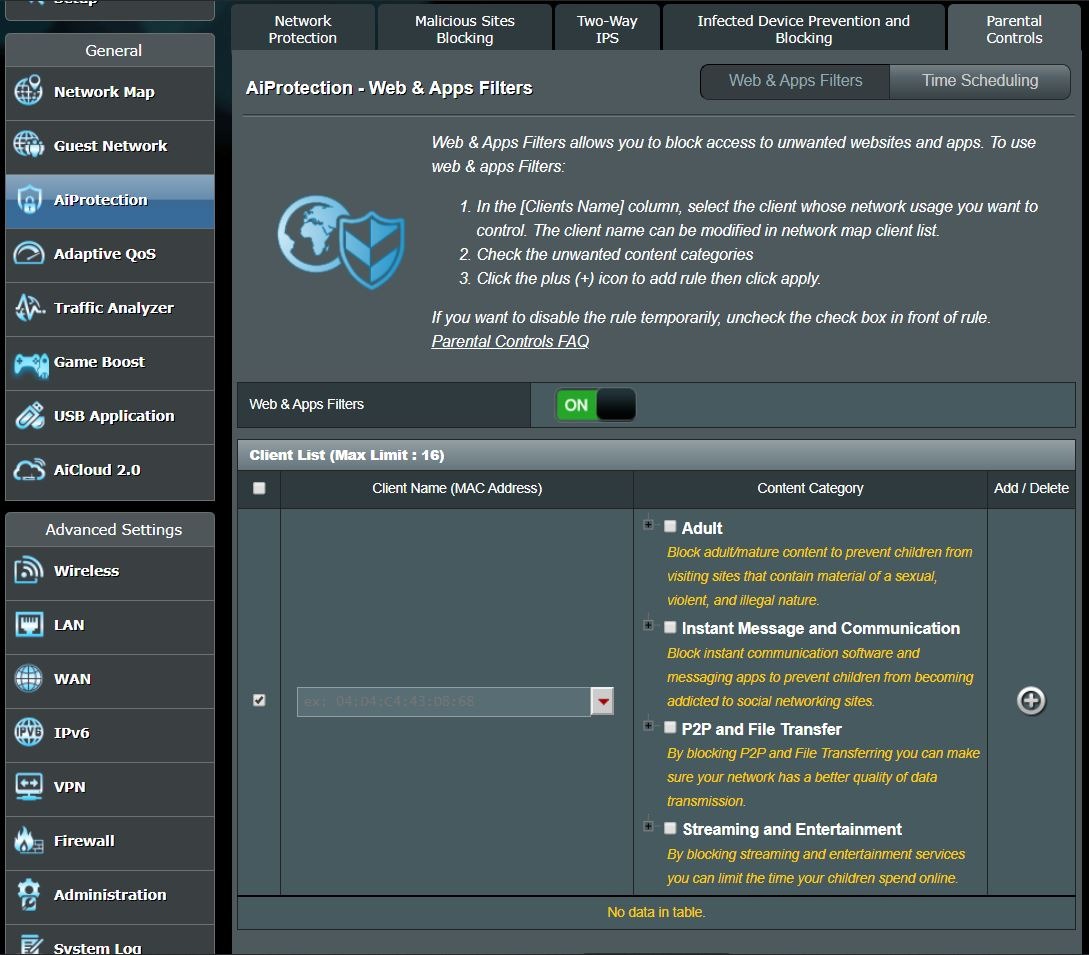Image resolution: width=1089 pixels, height=955 pixels.
Task: Click the Game Boost gamepad icon
Action: 30,362
